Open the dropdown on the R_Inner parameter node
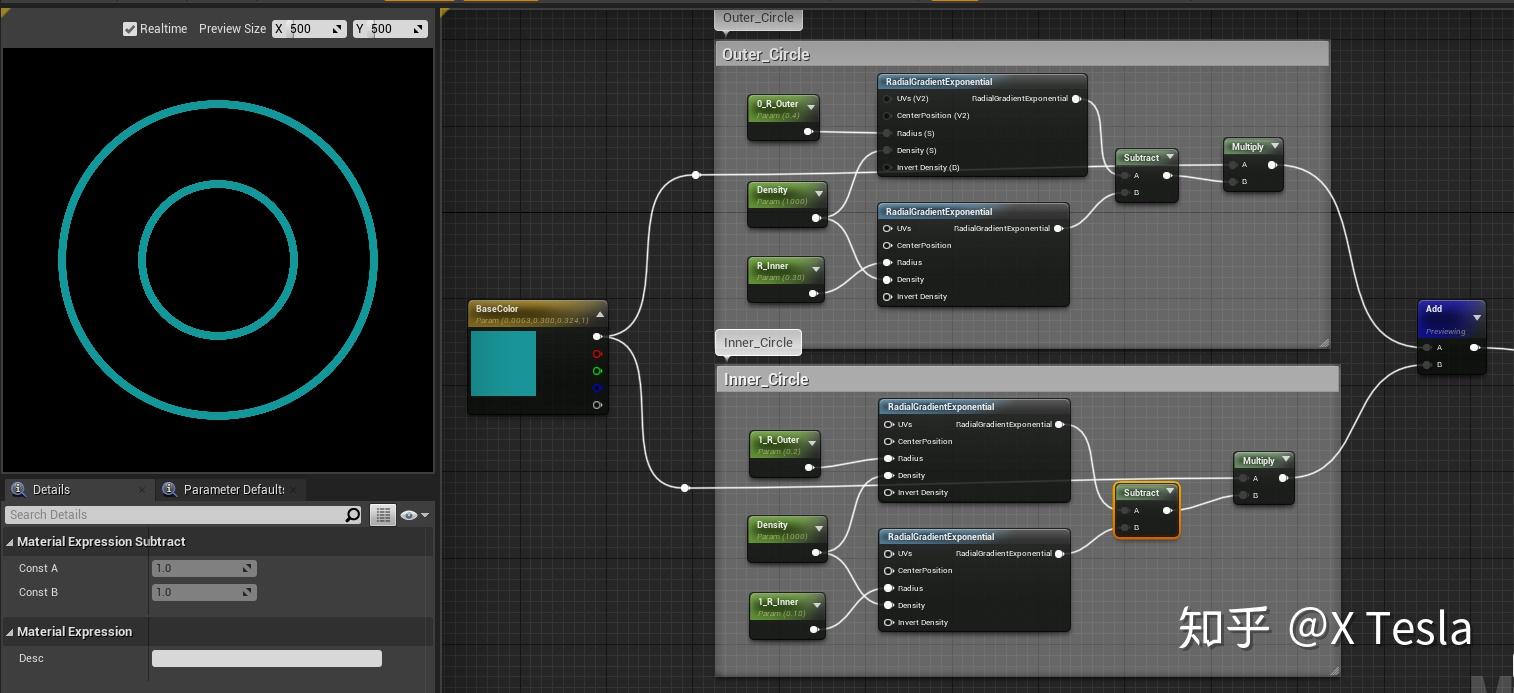 814,266
